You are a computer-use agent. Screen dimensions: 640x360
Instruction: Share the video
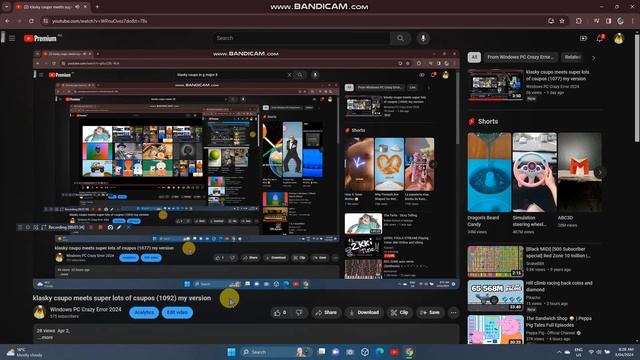point(326,313)
